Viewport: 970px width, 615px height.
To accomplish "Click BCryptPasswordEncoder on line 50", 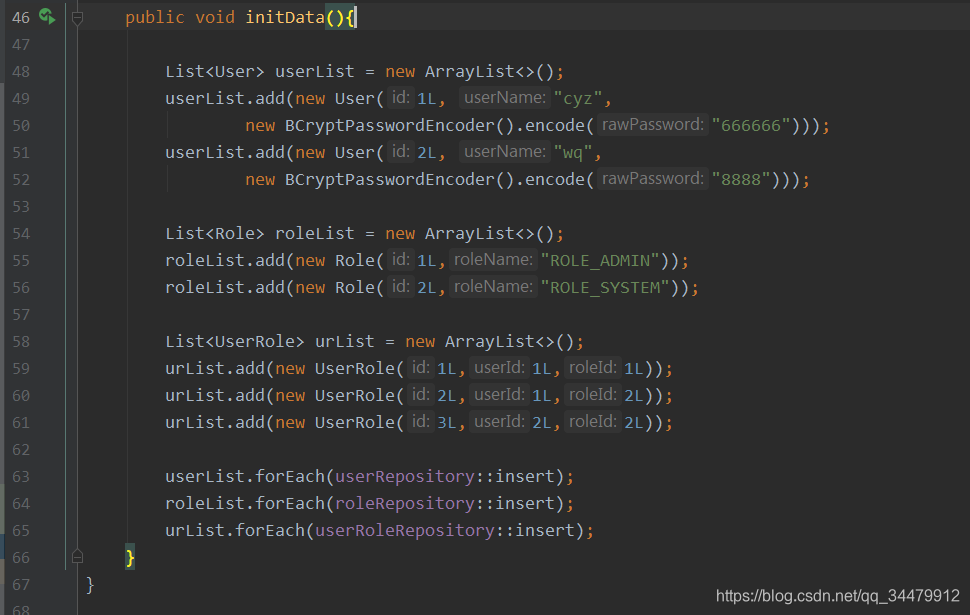I will [390, 126].
